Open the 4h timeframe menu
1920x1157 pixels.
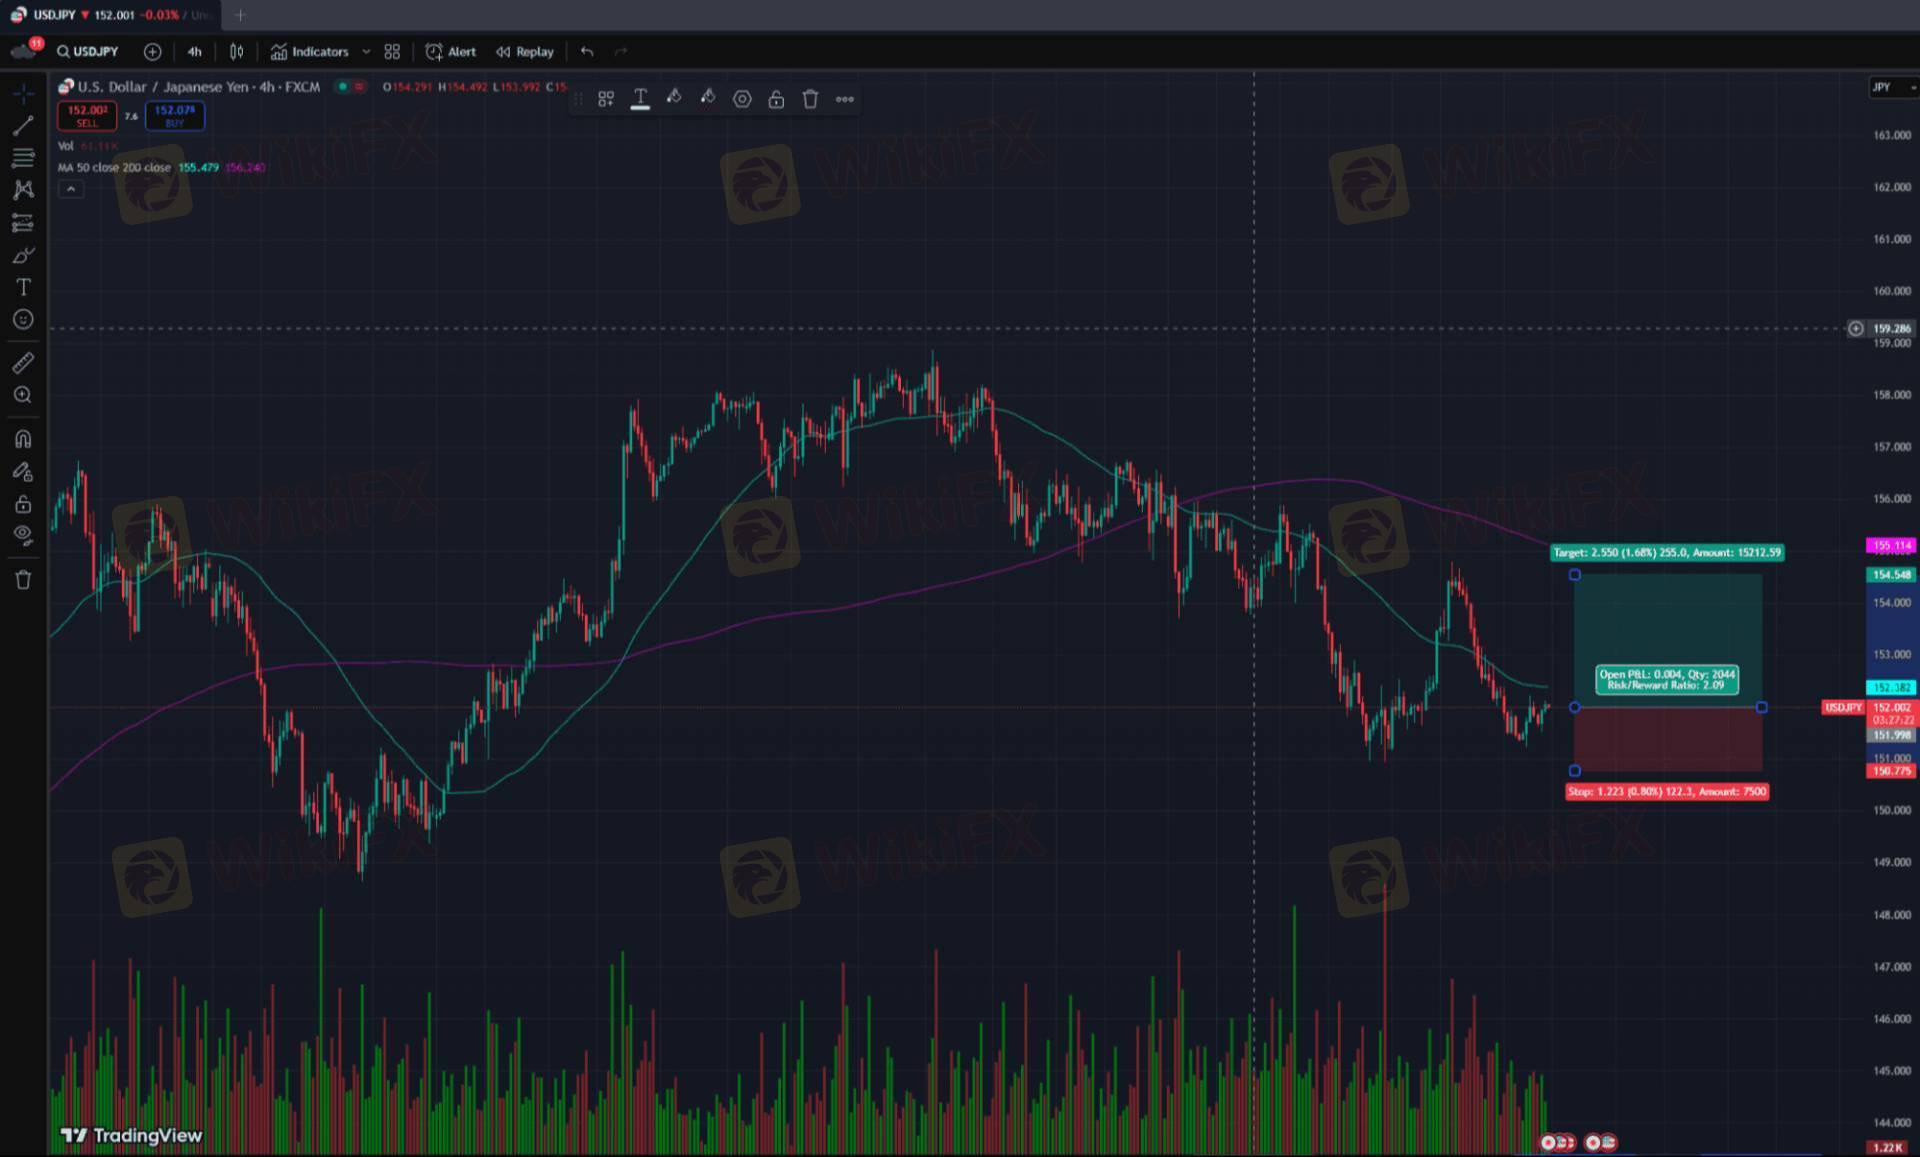click(194, 51)
